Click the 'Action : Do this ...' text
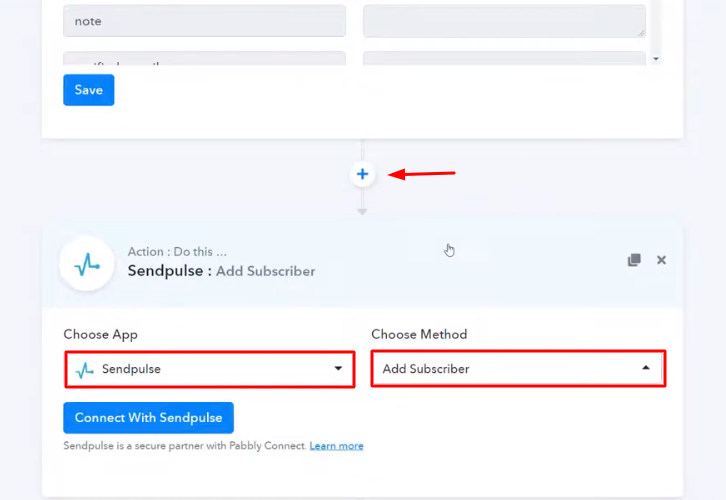The width and height of the screenshot is (726, 500). click(x=177, y=251)
